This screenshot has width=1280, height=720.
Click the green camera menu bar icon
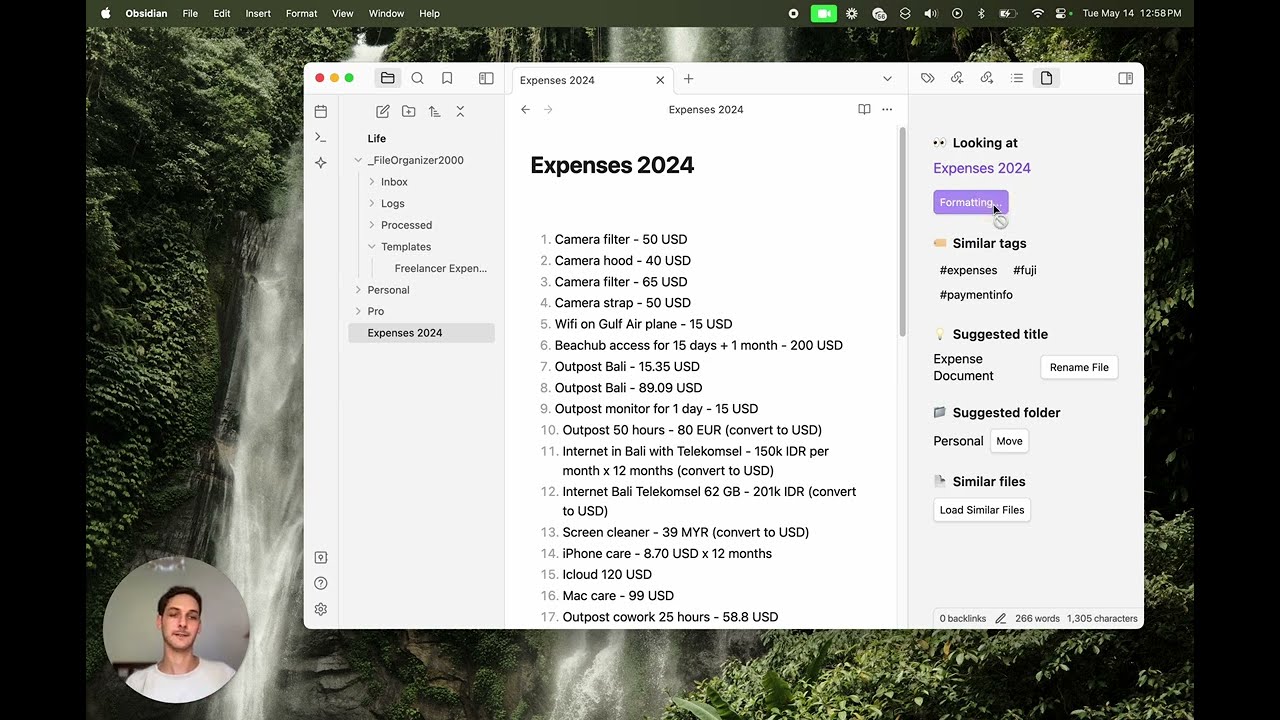click(x=823, y=13)
